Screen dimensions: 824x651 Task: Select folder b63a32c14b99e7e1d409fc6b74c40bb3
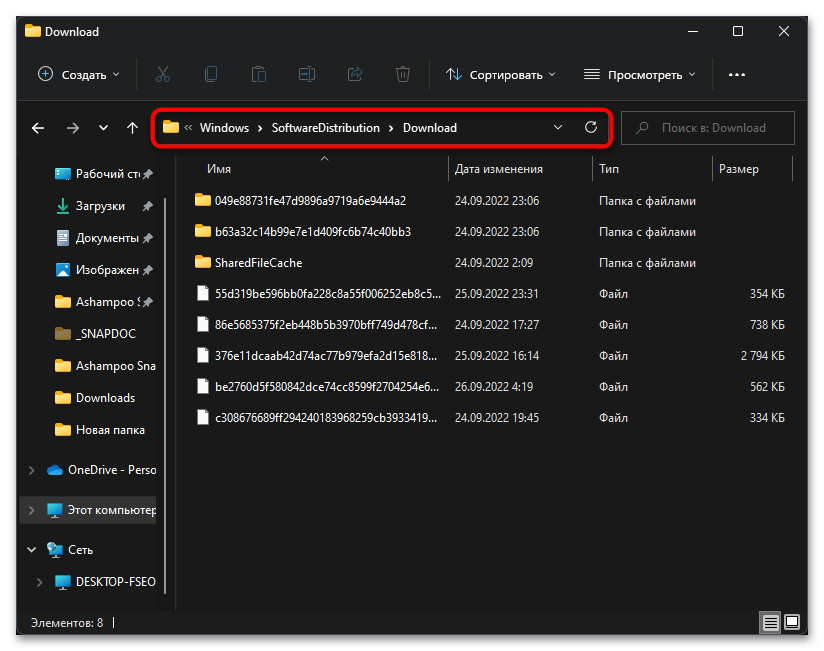303,232
